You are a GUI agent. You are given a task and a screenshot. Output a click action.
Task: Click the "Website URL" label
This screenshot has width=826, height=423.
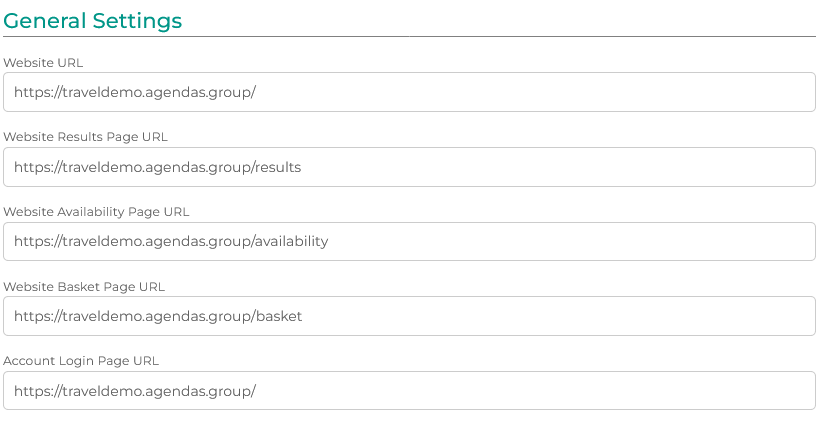(43, 62)
